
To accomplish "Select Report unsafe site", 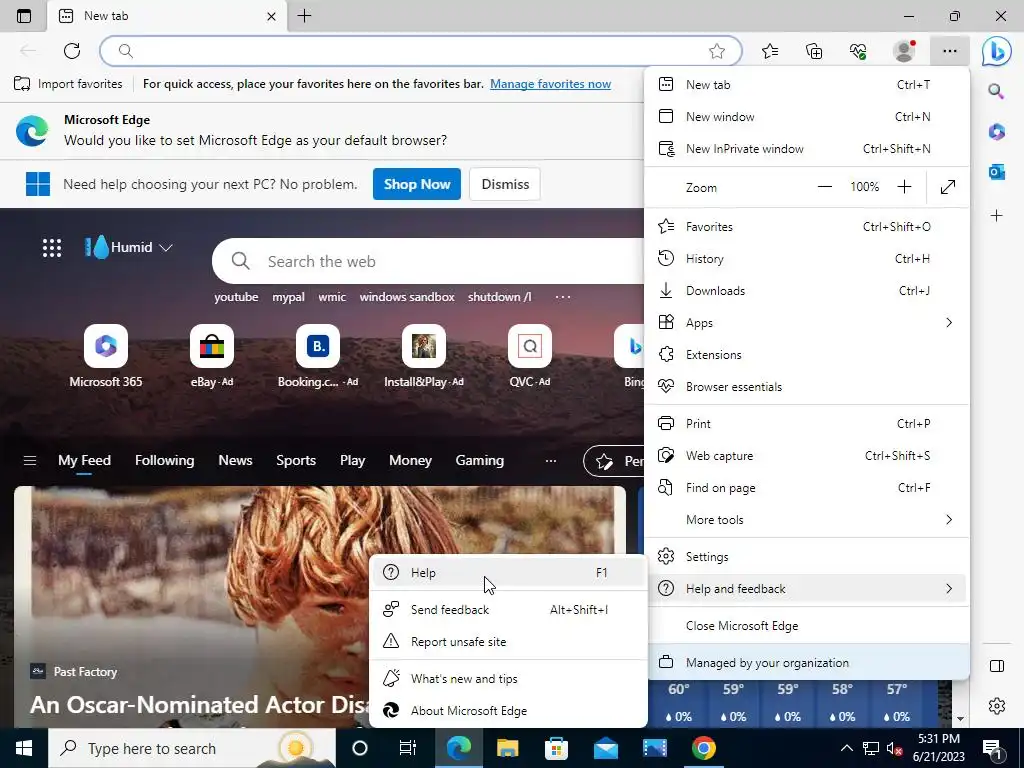I will click(508, 641).
